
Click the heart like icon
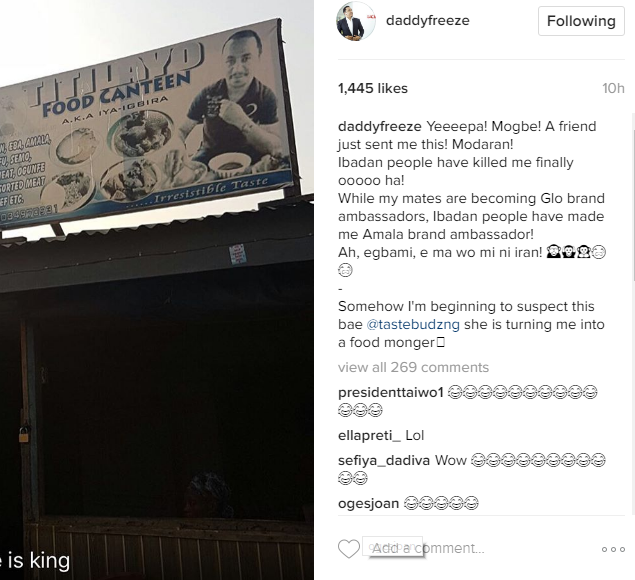pyautogui.click(x=349, y=549)
